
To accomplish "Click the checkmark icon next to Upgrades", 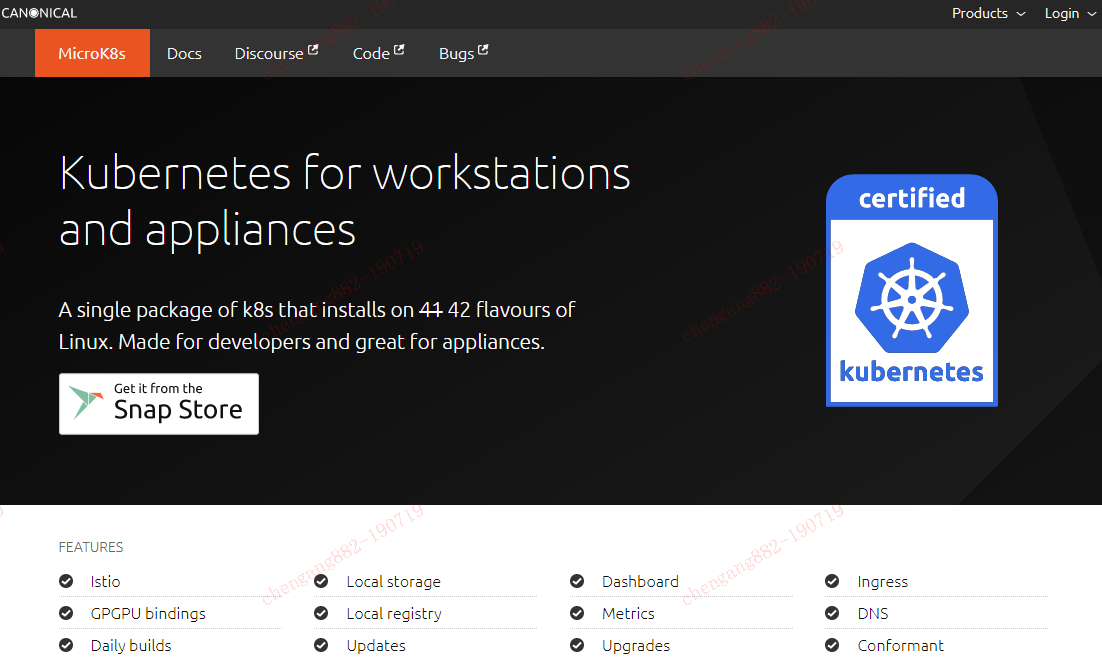I will click(577, 645).
